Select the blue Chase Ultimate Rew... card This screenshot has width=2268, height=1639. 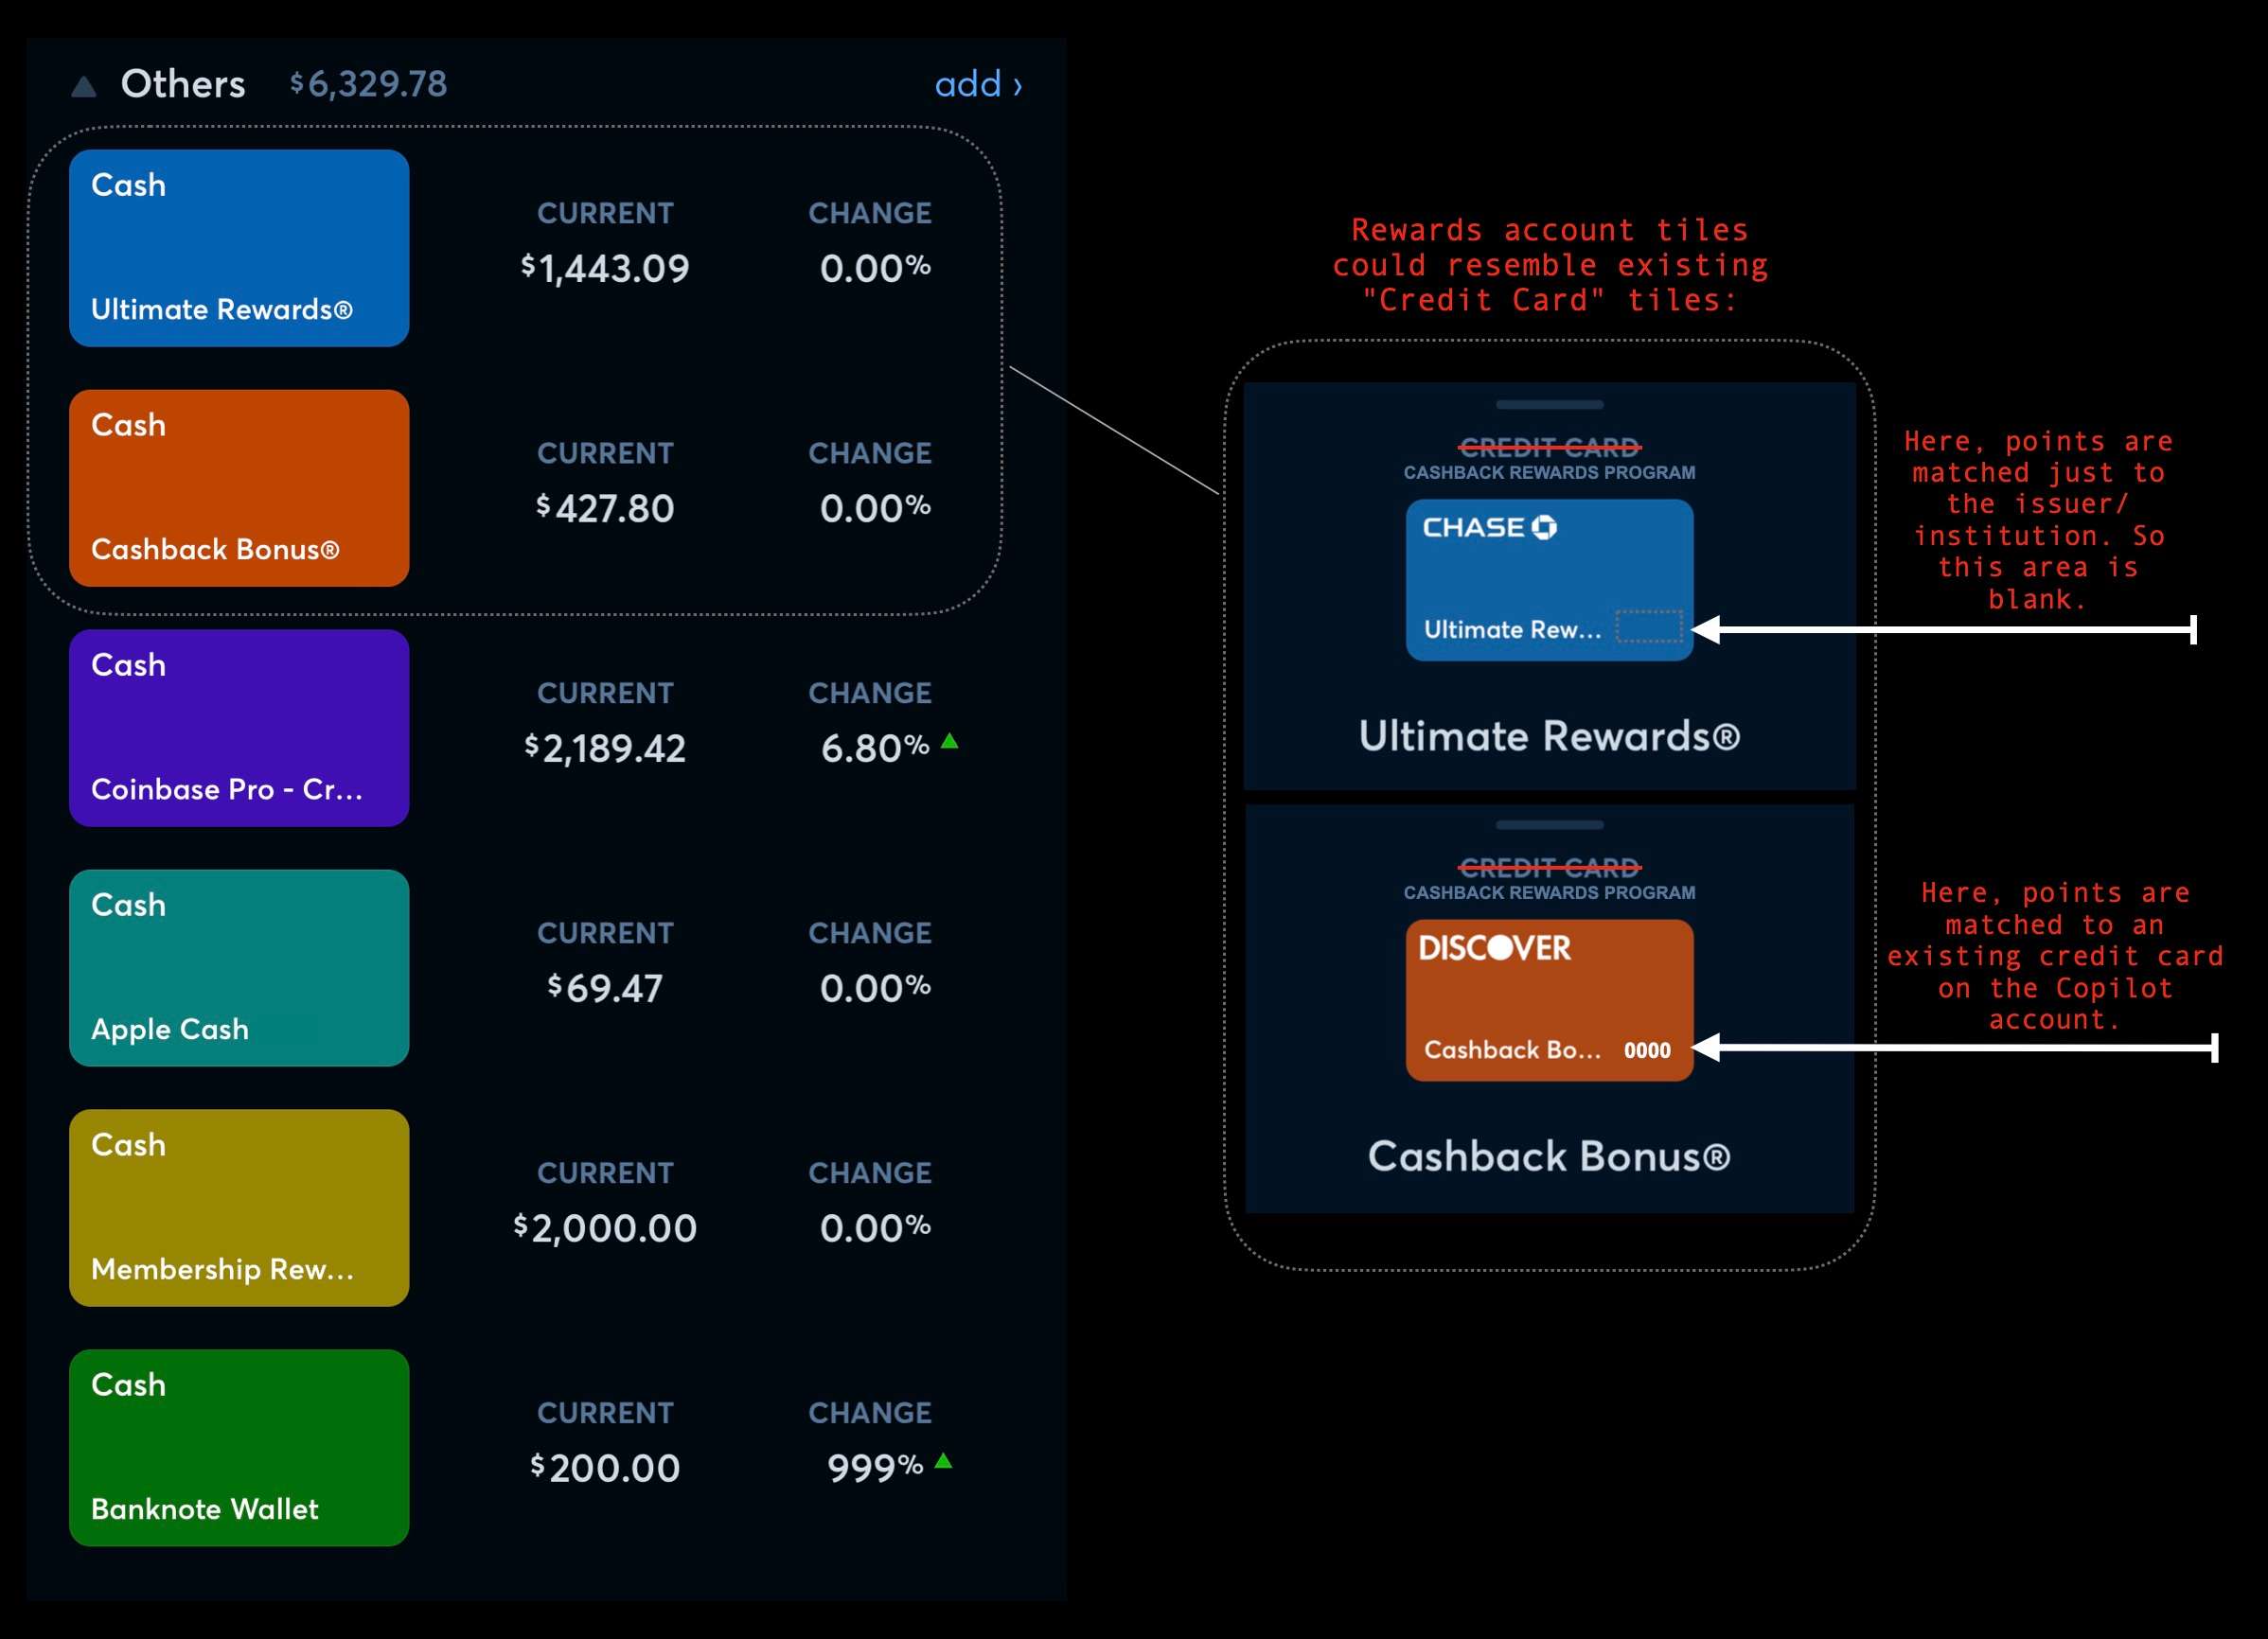[x=1549, y=580]
